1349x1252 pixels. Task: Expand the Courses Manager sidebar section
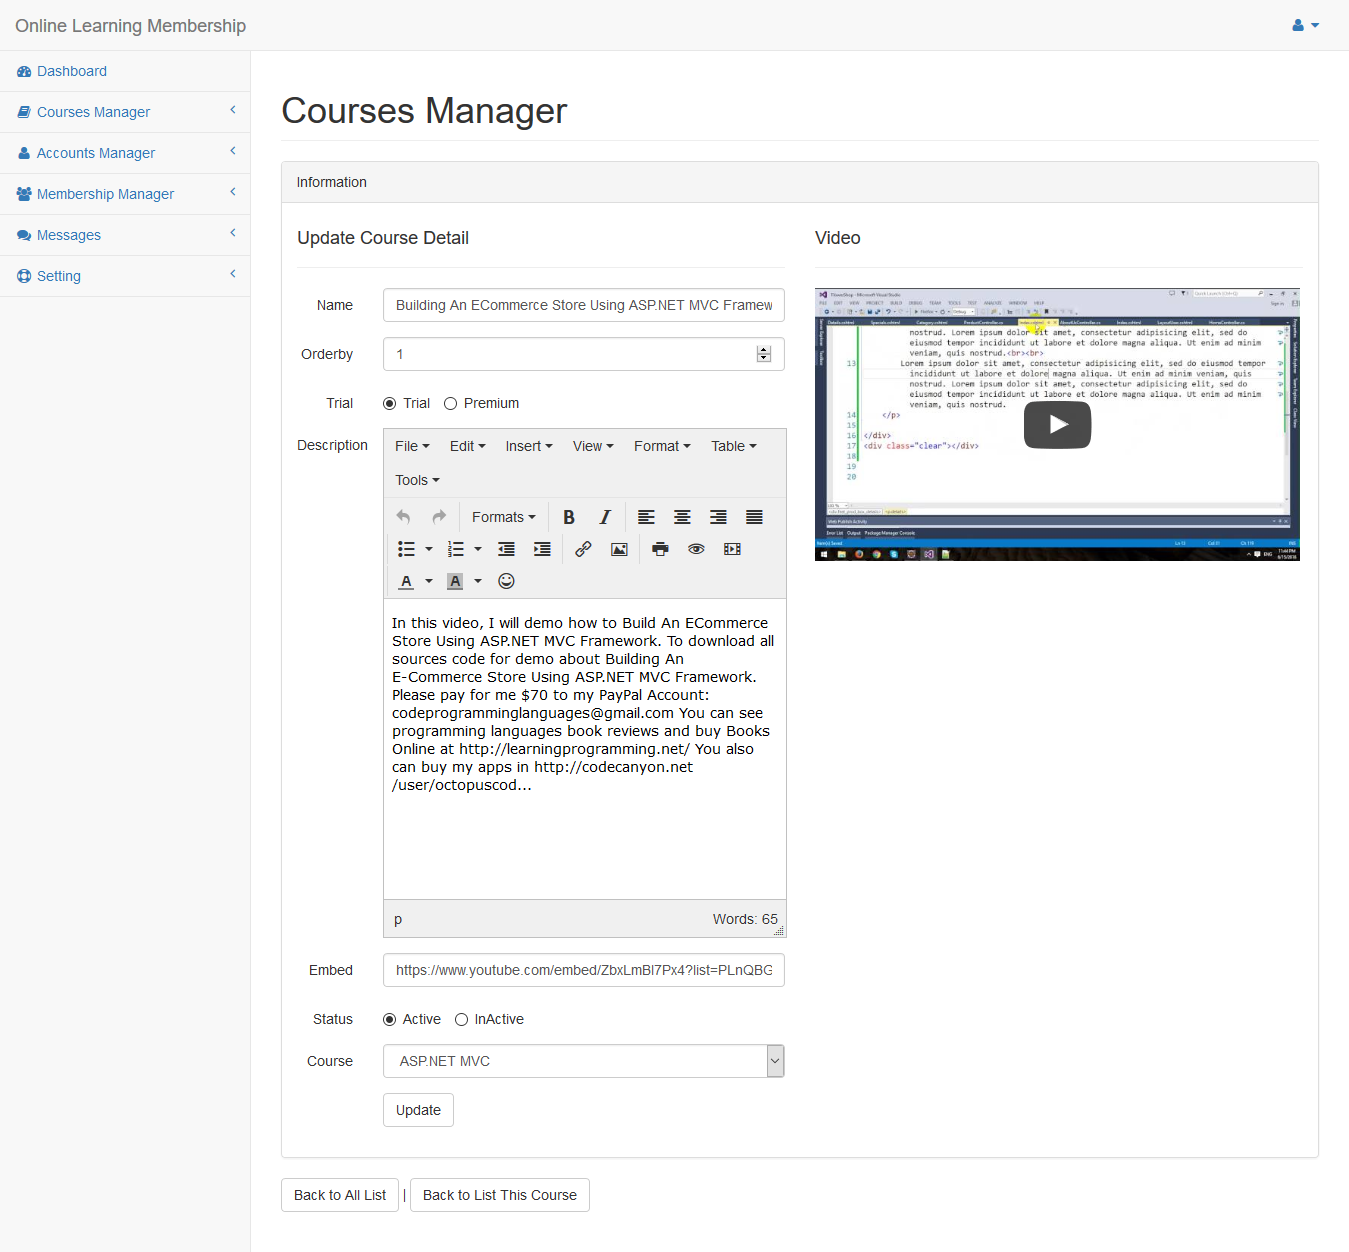point(93,112)
